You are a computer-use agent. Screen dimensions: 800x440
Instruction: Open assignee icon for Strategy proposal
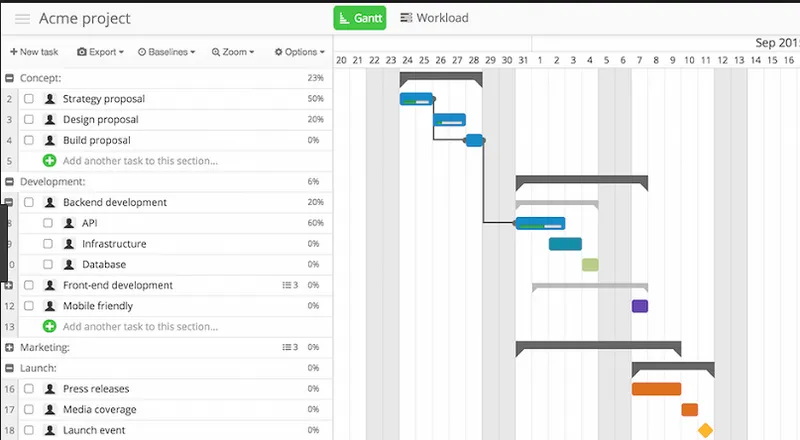pyautogui.click(x=49, y=99)
